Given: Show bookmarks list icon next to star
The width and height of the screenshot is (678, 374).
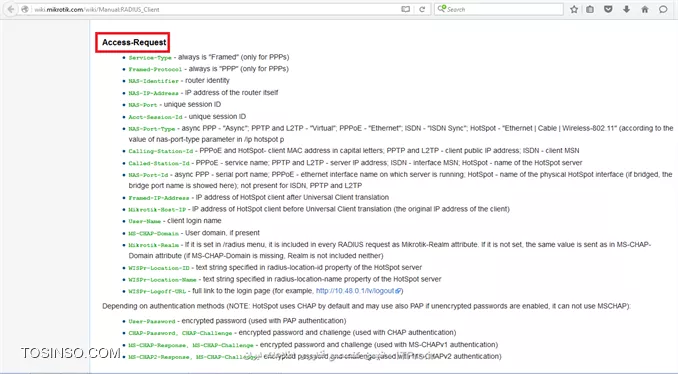Looking at the screenshot, I should (590, 9).
